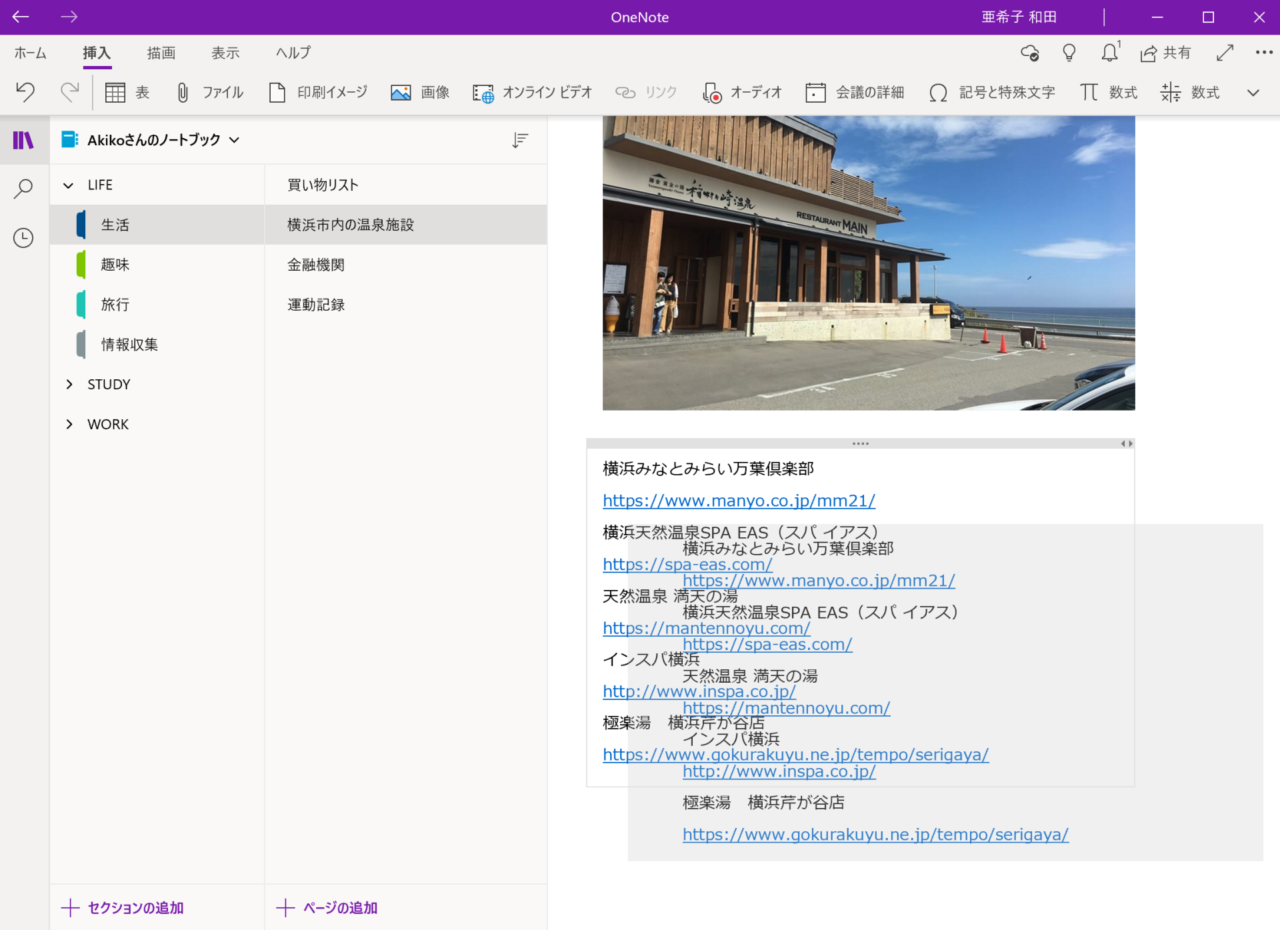
Task: Click ページの追加 to add a page
Action: pyautogui.click(x=328, y=908)
